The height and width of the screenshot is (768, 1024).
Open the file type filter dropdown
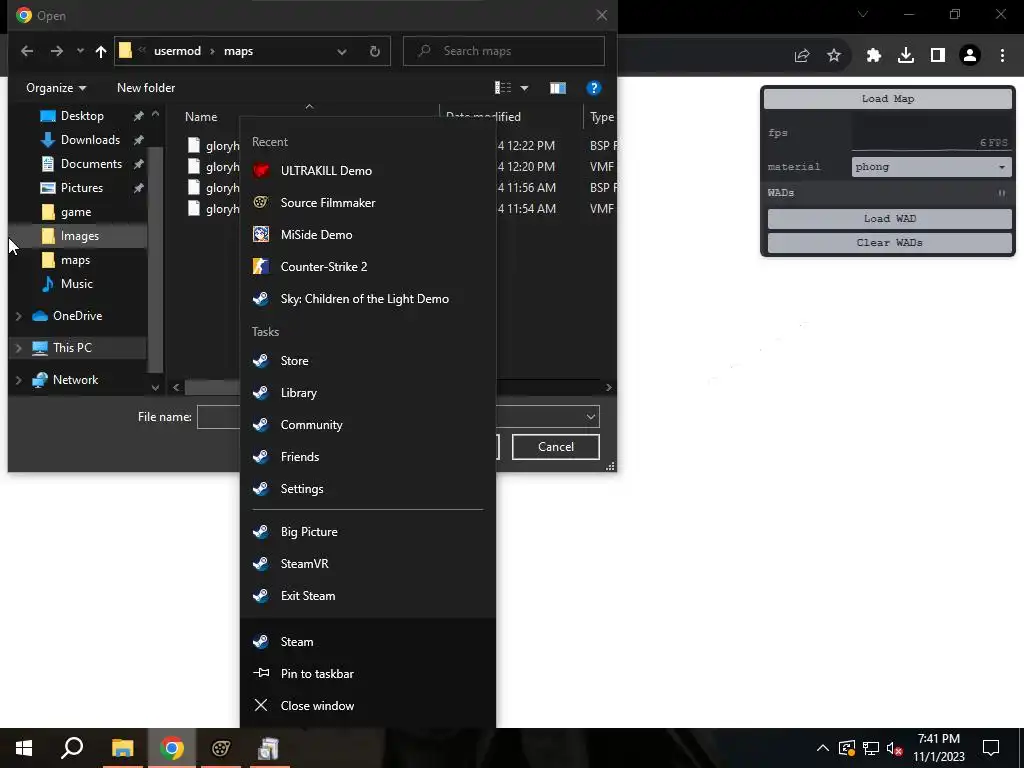coord(590,417)
